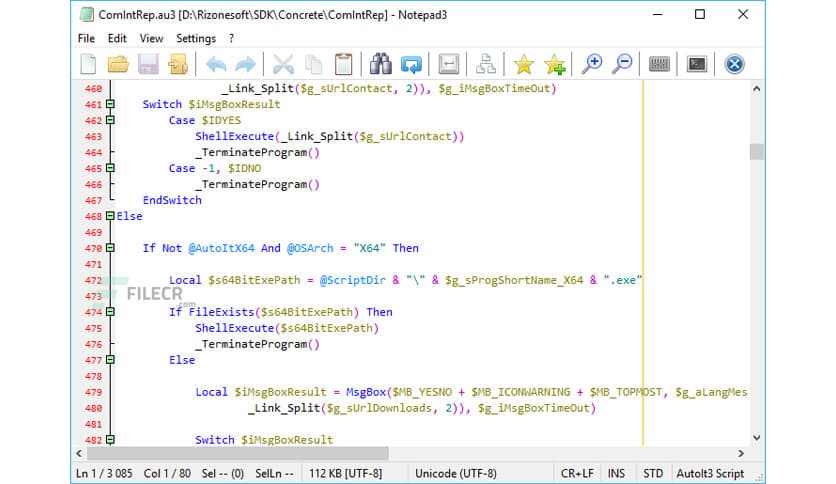Click the vertical scrollbar thumb
This screenshot has height=484, width=836.
coord(756,151)
